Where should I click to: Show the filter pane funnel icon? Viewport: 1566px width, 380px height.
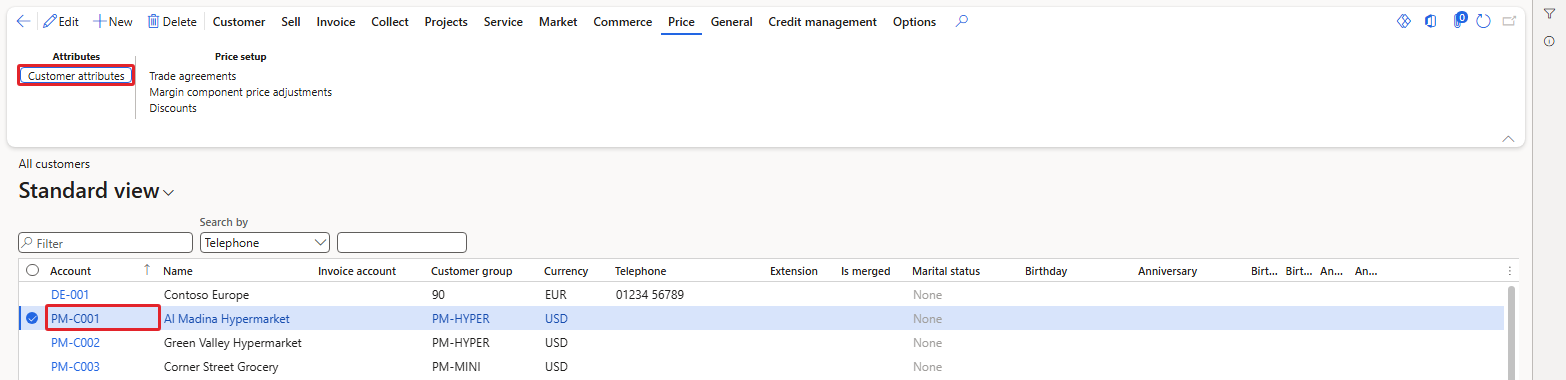(x=1549, y=13)
